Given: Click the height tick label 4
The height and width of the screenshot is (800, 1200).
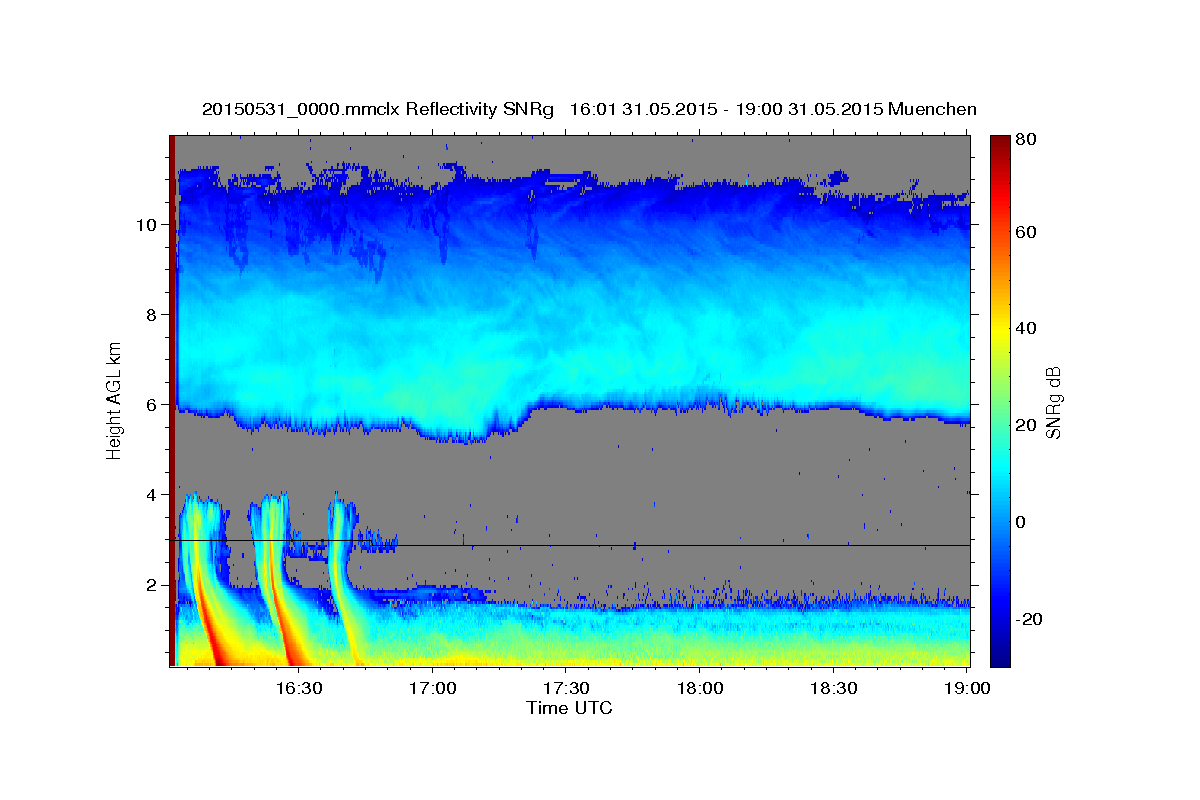Looking at the screenshot, I should pyautogui.click(x=152, y=495).
